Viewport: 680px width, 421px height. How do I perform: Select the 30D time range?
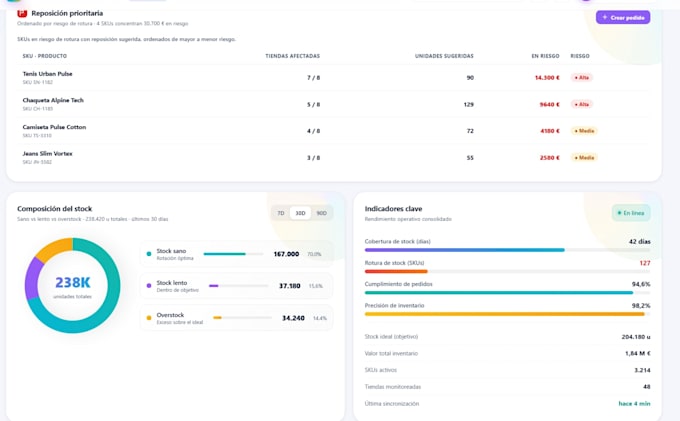pos(300,213)
